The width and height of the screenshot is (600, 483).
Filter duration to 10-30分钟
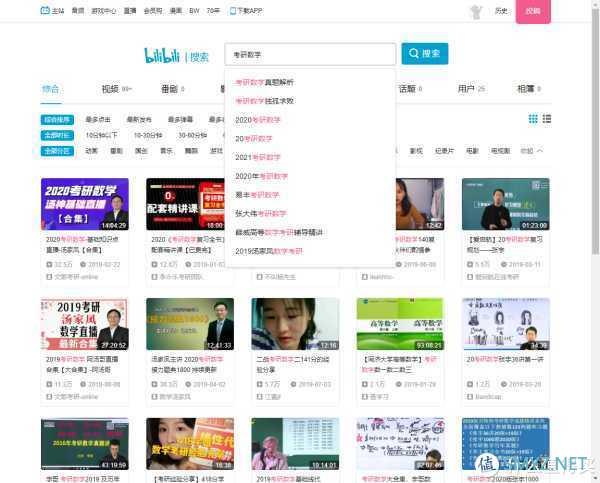point(148,135)
